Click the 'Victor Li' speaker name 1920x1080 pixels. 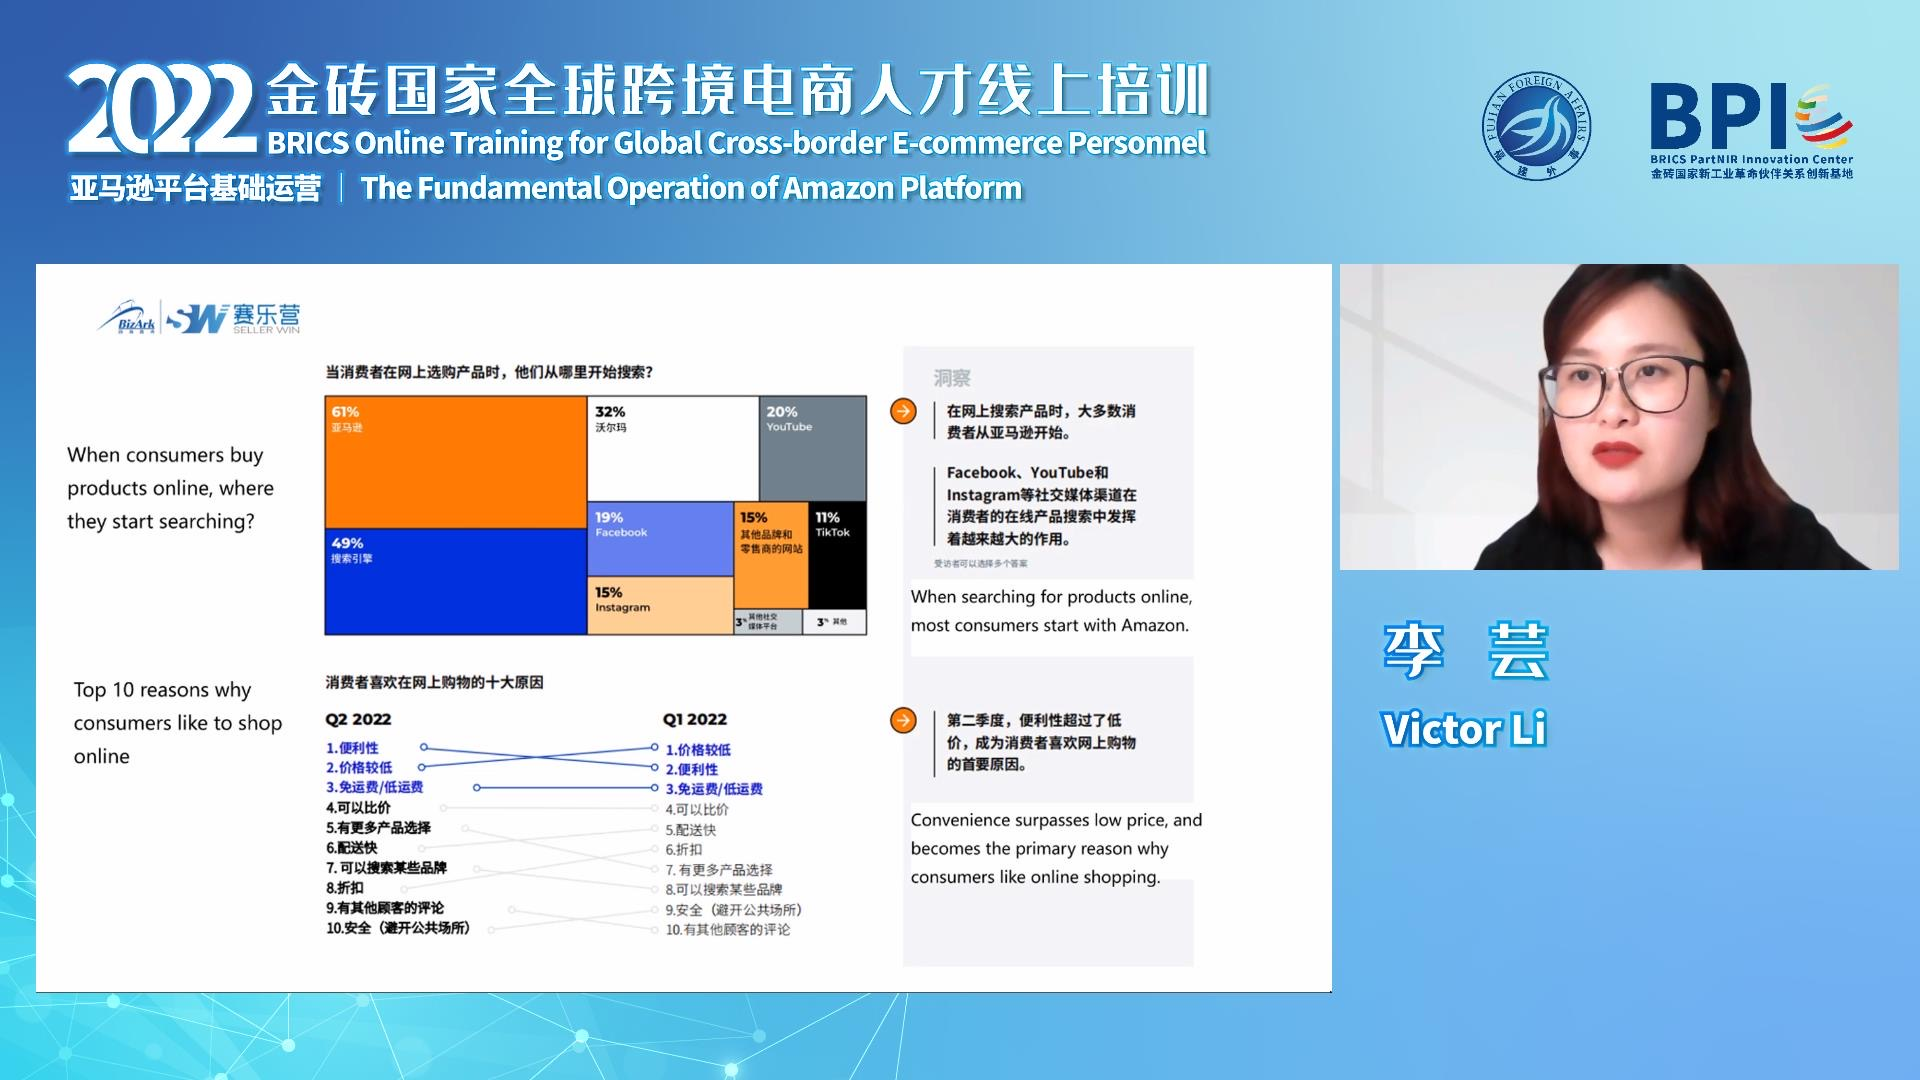1464,729
